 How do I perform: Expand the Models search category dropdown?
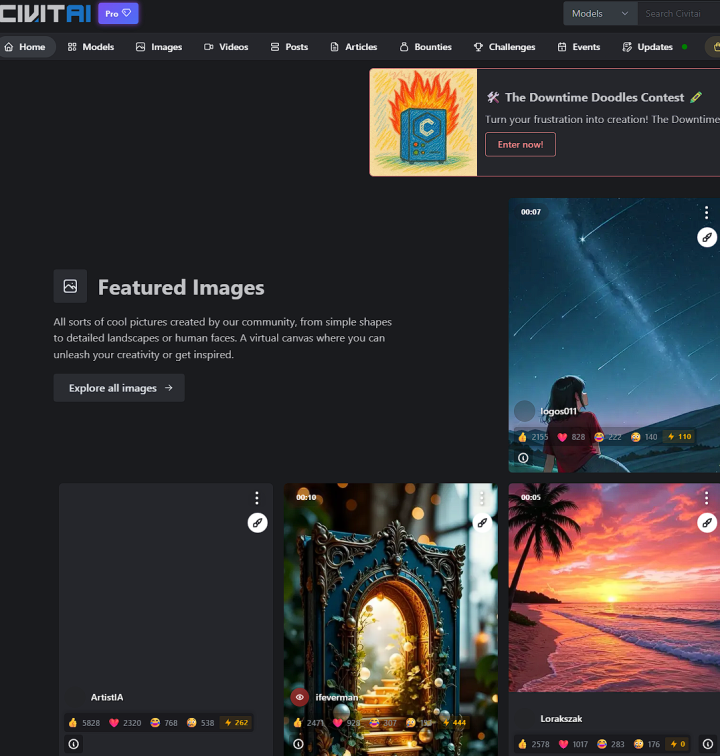click(600, 14)
